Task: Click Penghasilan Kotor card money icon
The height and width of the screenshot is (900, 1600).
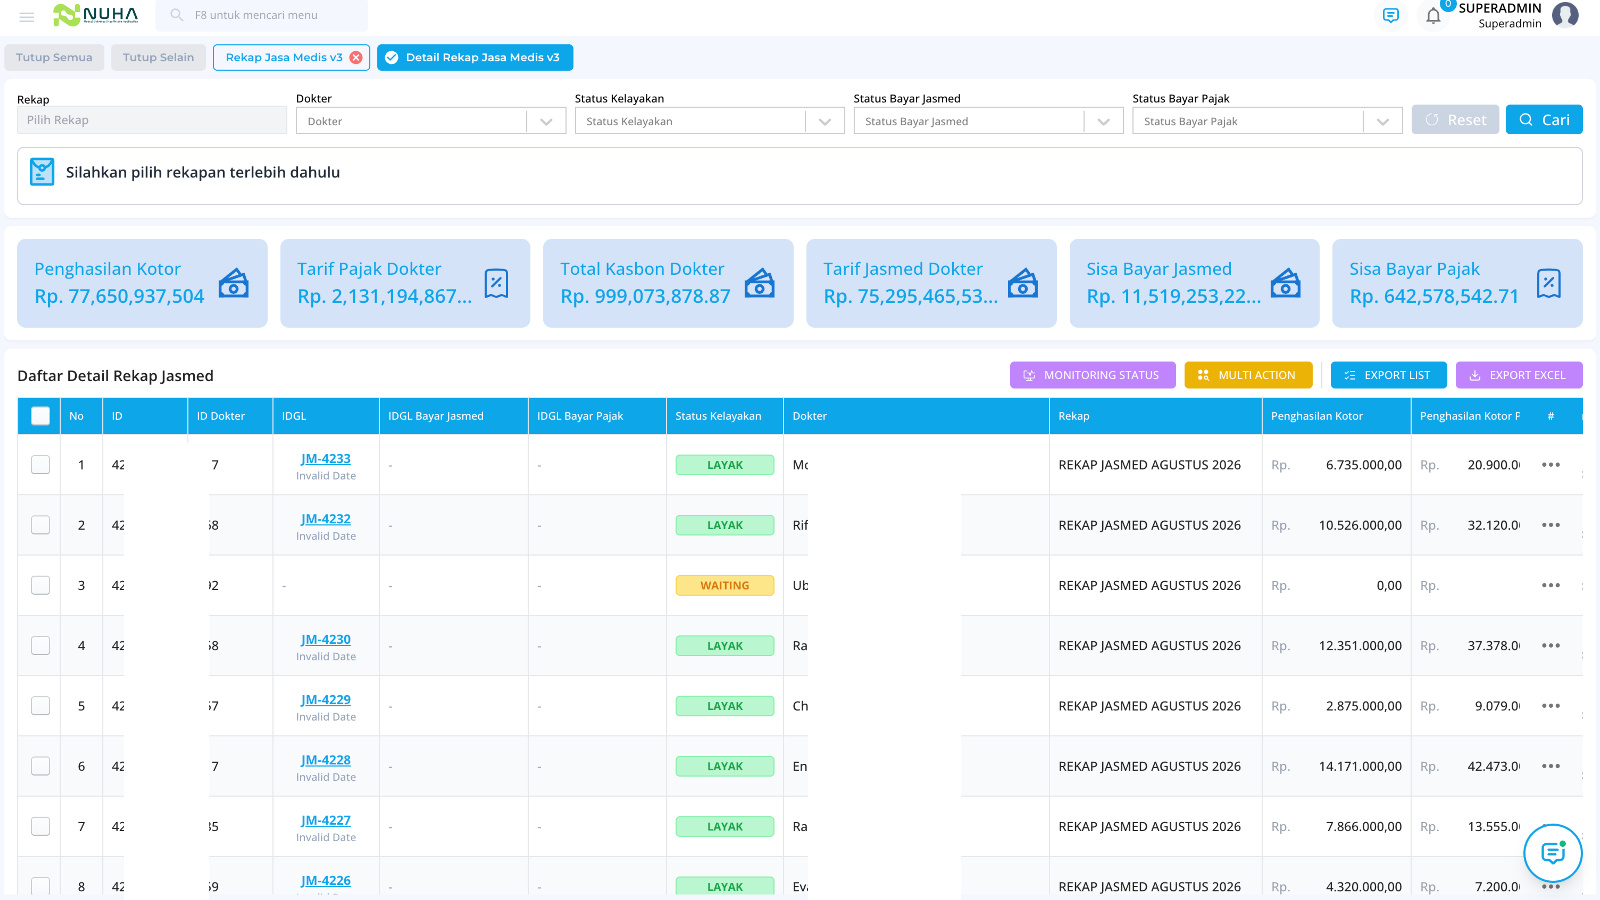Action: pyautogui.click(x=234, y=283)
